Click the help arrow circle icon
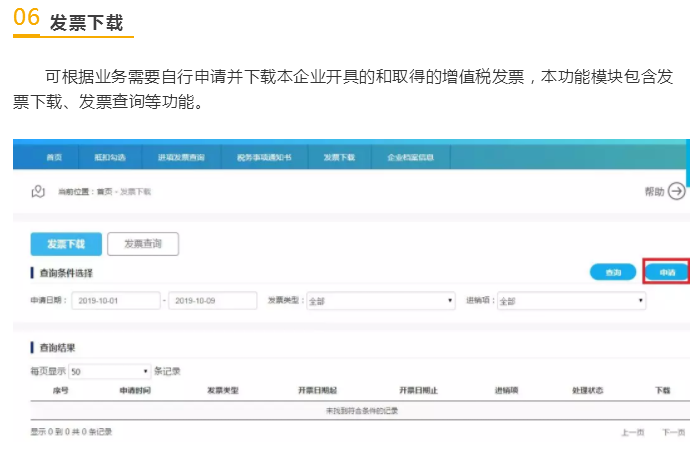 tap(677, 191)
